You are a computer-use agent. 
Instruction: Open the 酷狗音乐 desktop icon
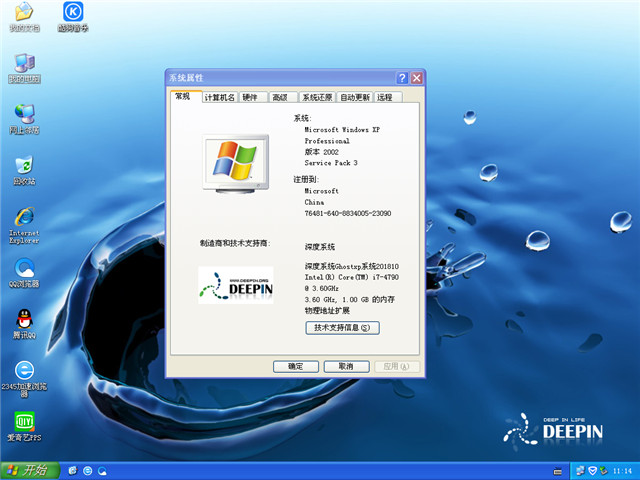[x=73, y=16]
